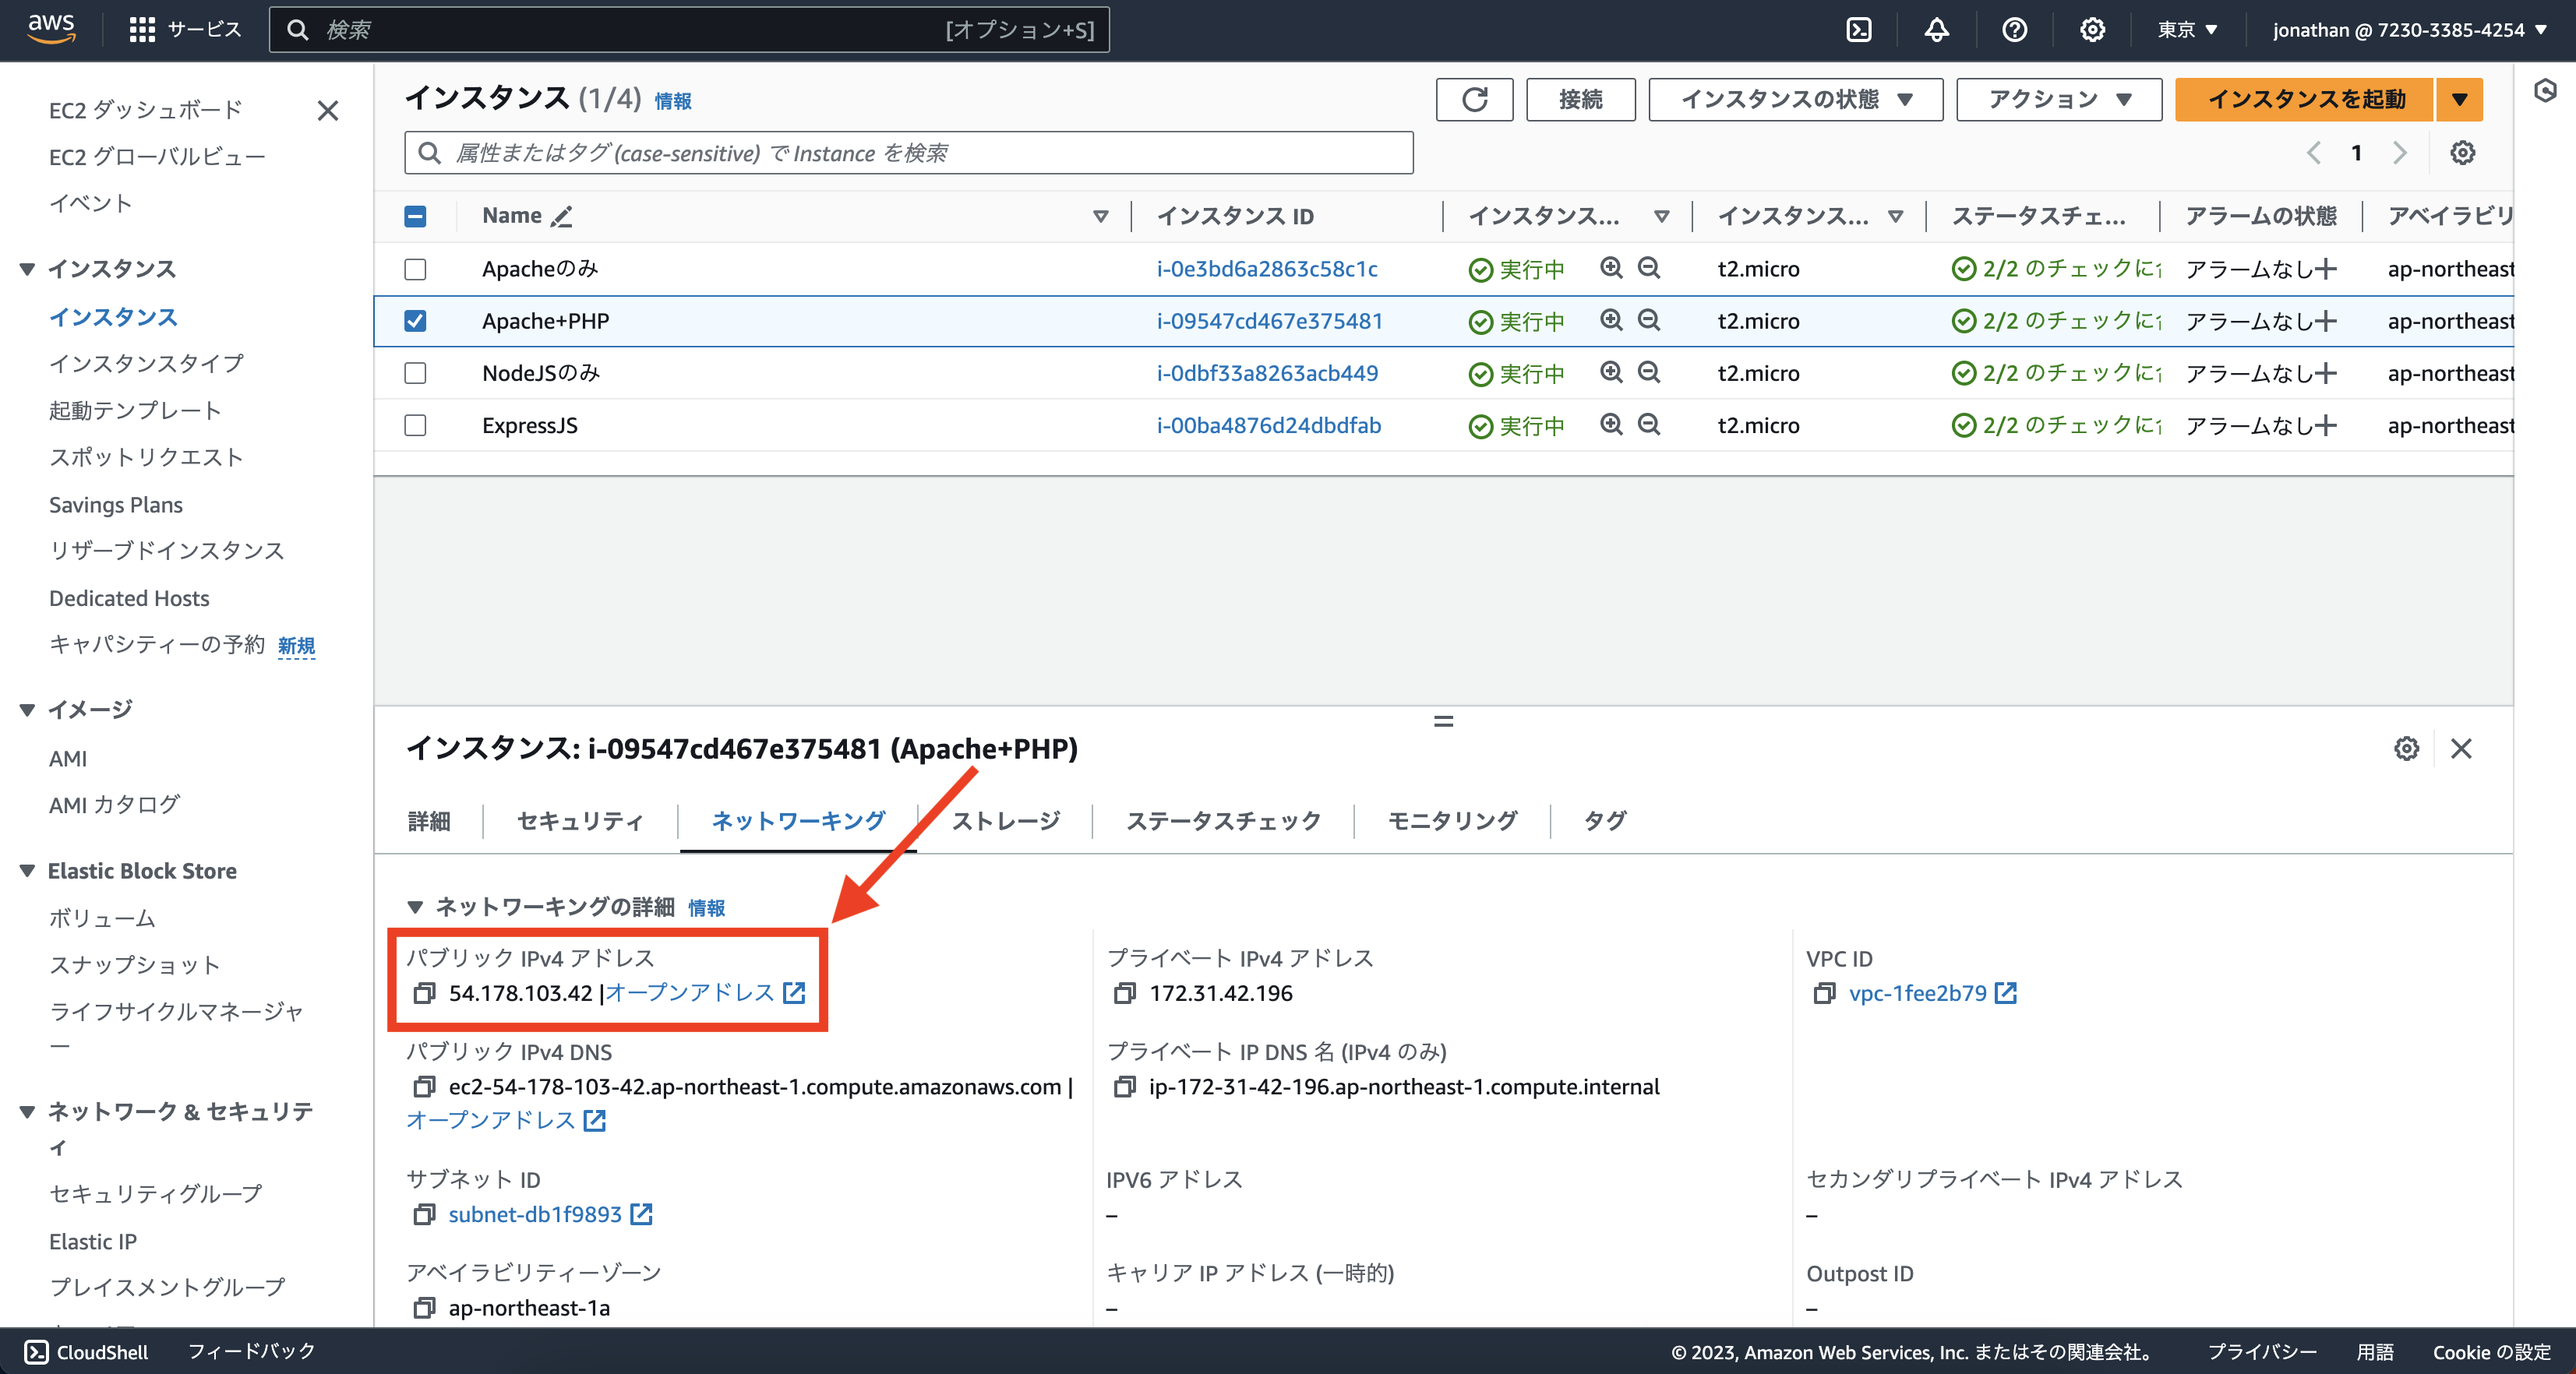Click the pencil icon beside the Name column

click(x=561, y=216)
